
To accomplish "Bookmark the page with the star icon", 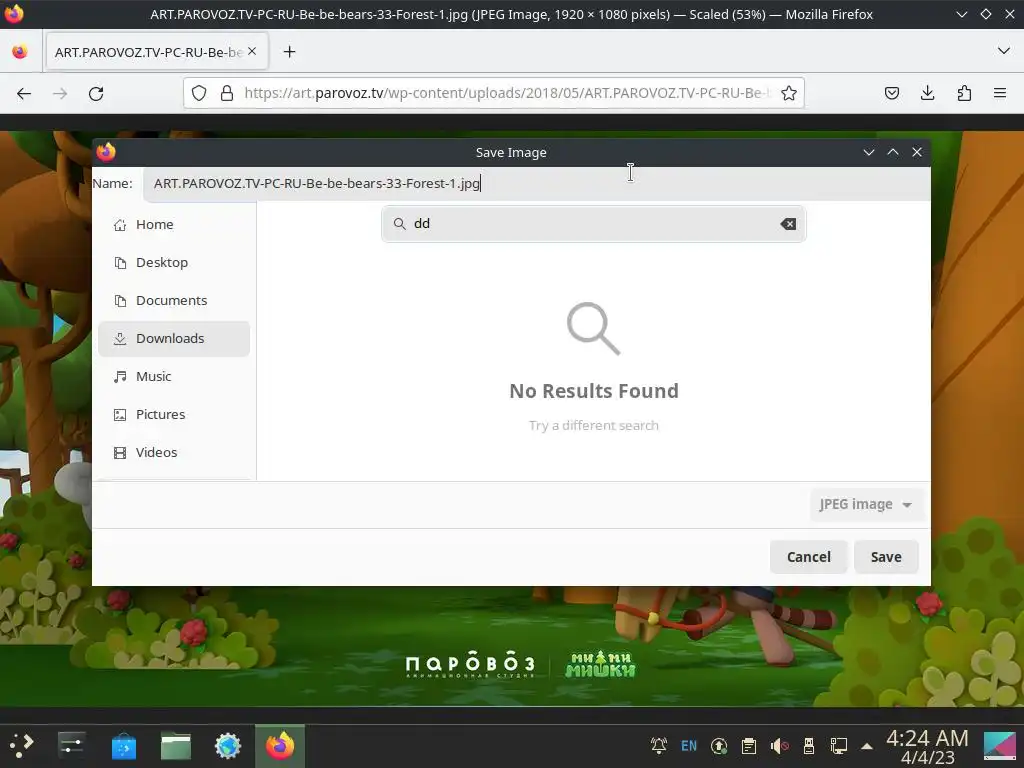I will pos(789,93).
